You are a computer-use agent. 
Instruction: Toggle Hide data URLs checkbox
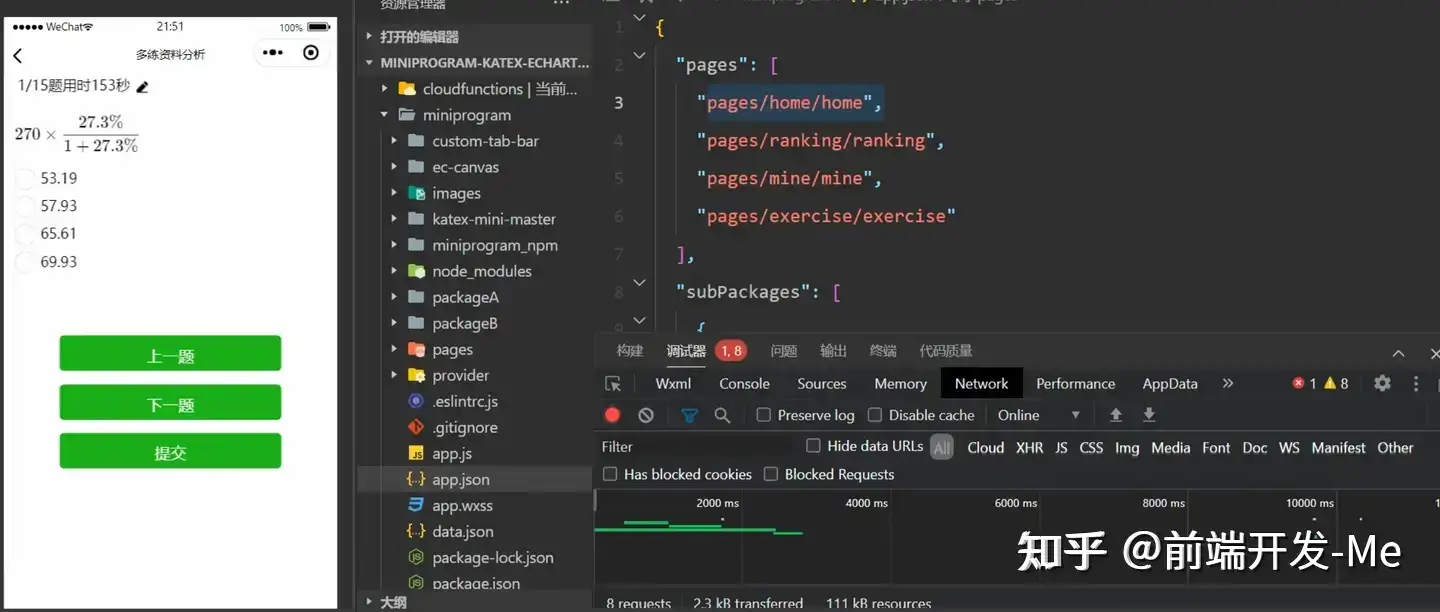point(813,446)
